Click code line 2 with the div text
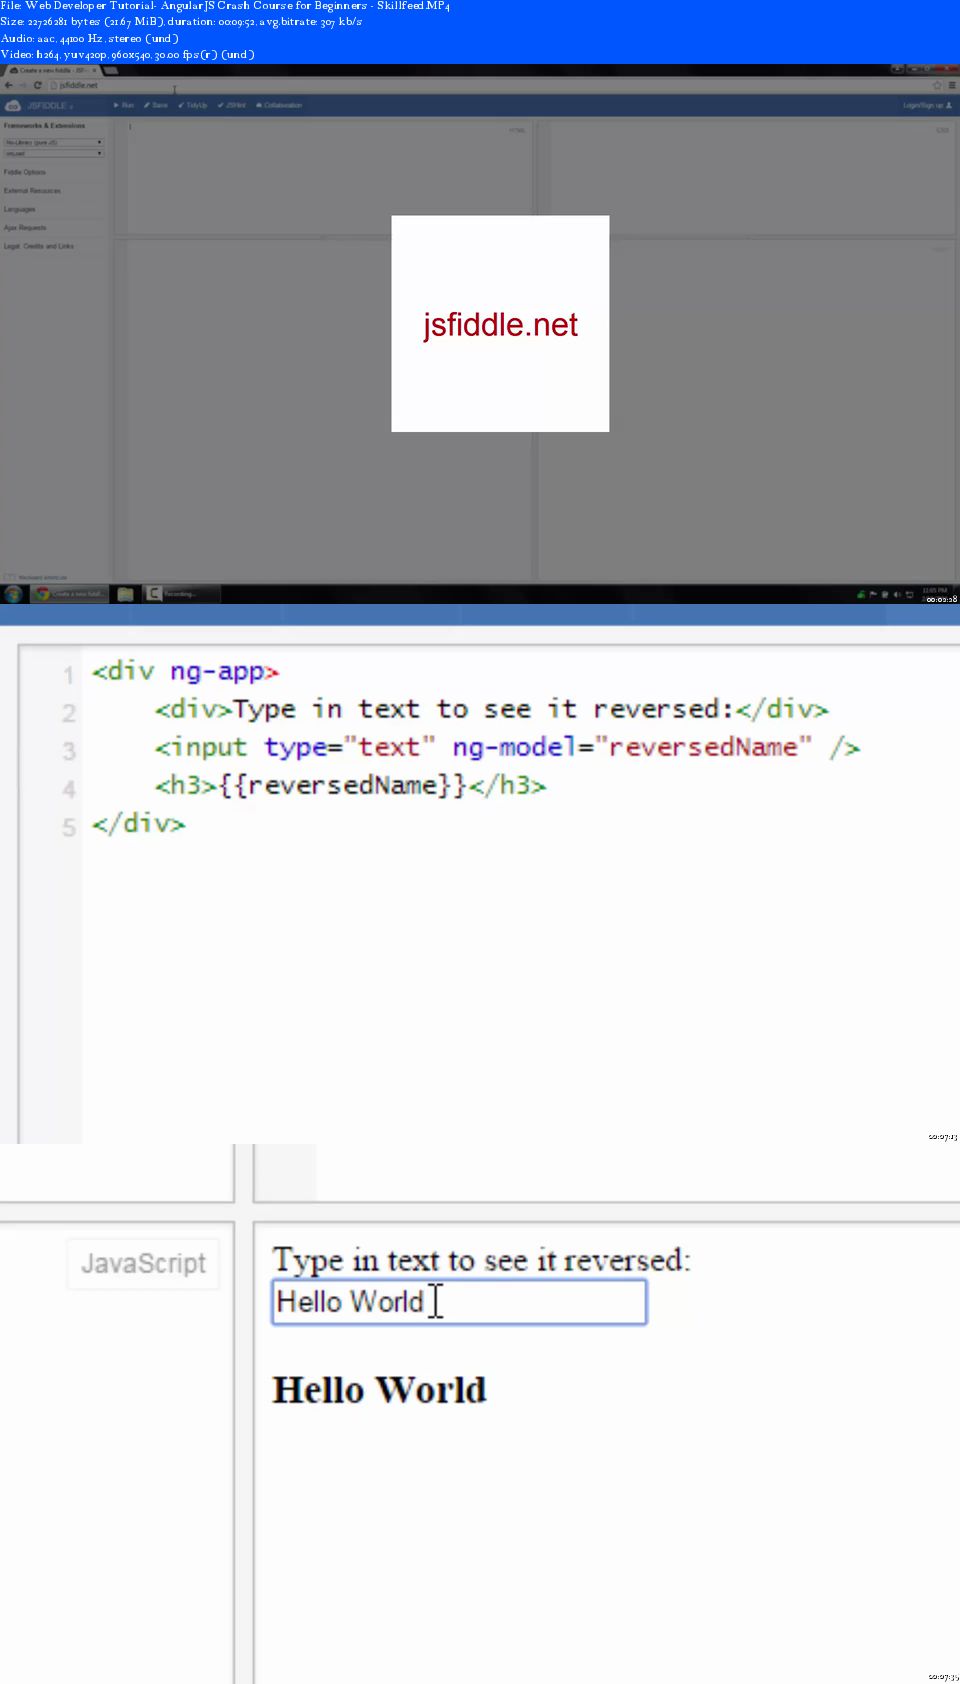The width and height of the screenshot is (960, 1684). [491, 709]
